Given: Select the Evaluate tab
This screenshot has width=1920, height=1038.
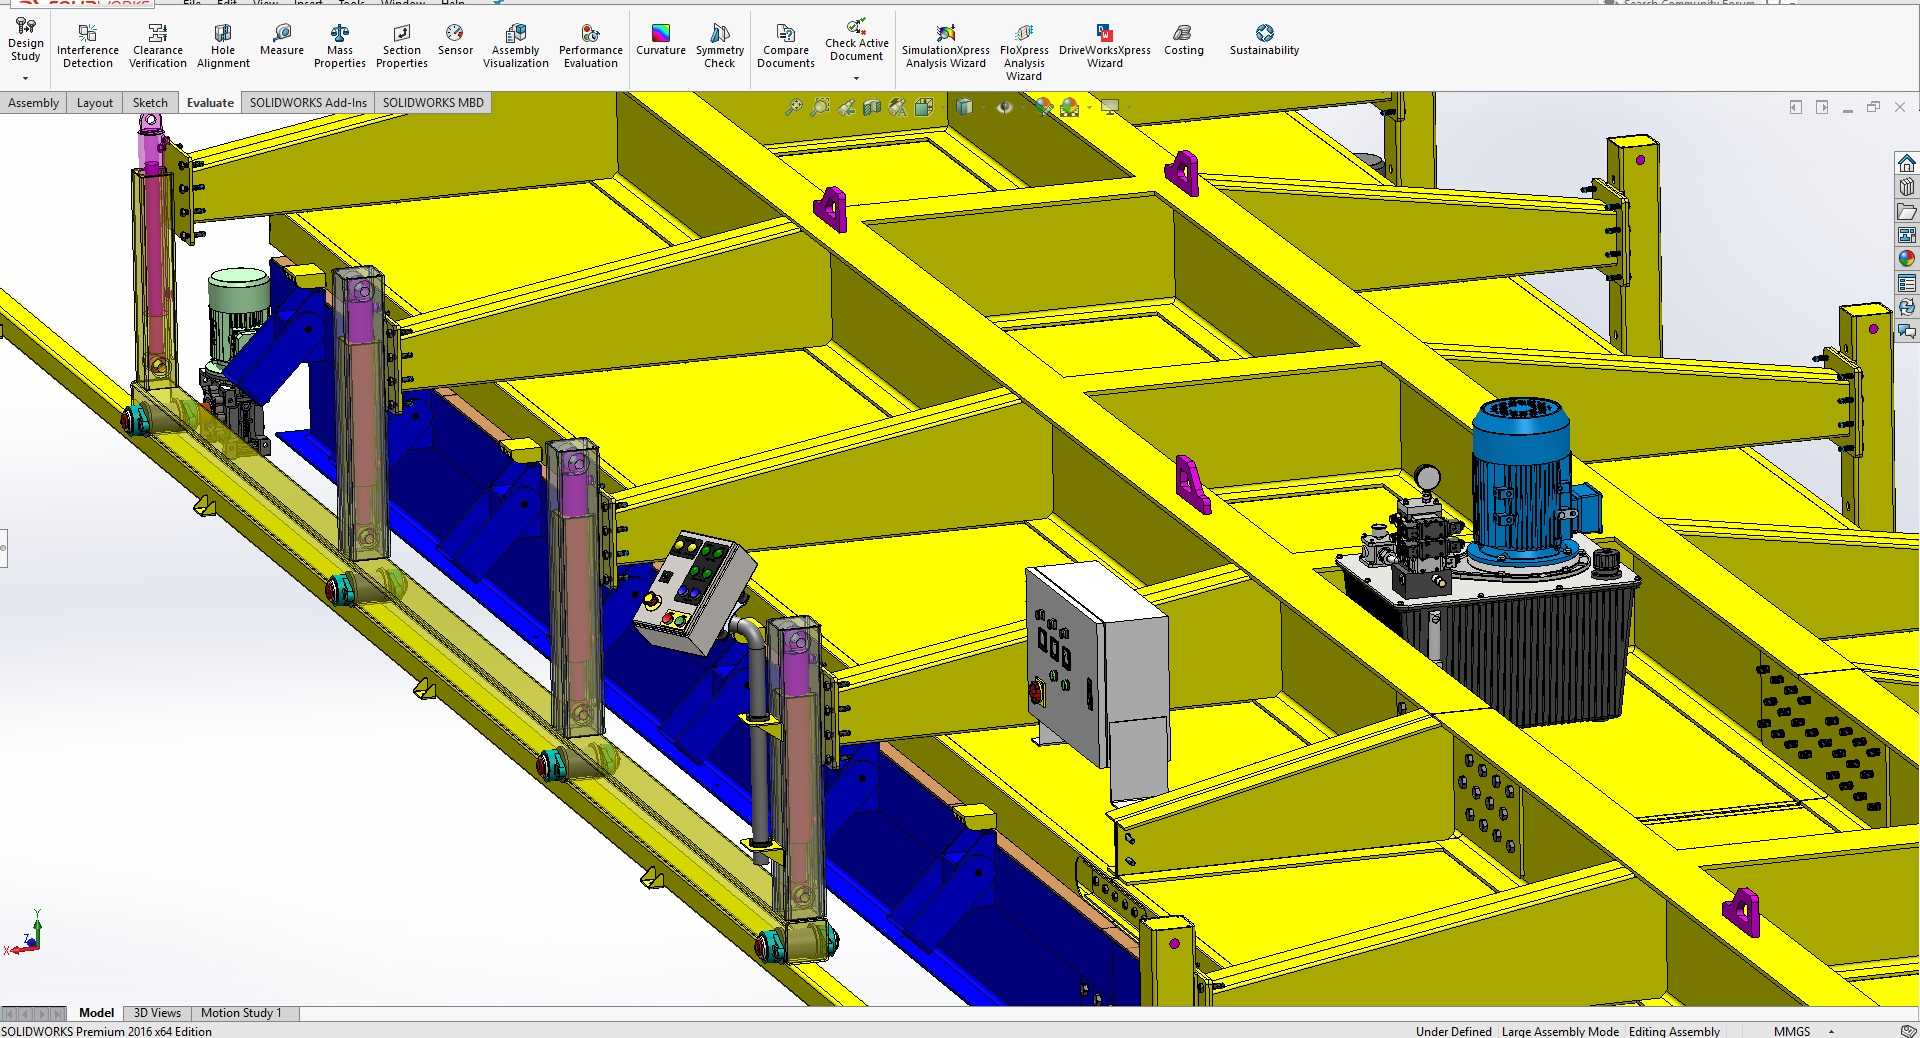Looking at the screenshot, I should 210,103.
